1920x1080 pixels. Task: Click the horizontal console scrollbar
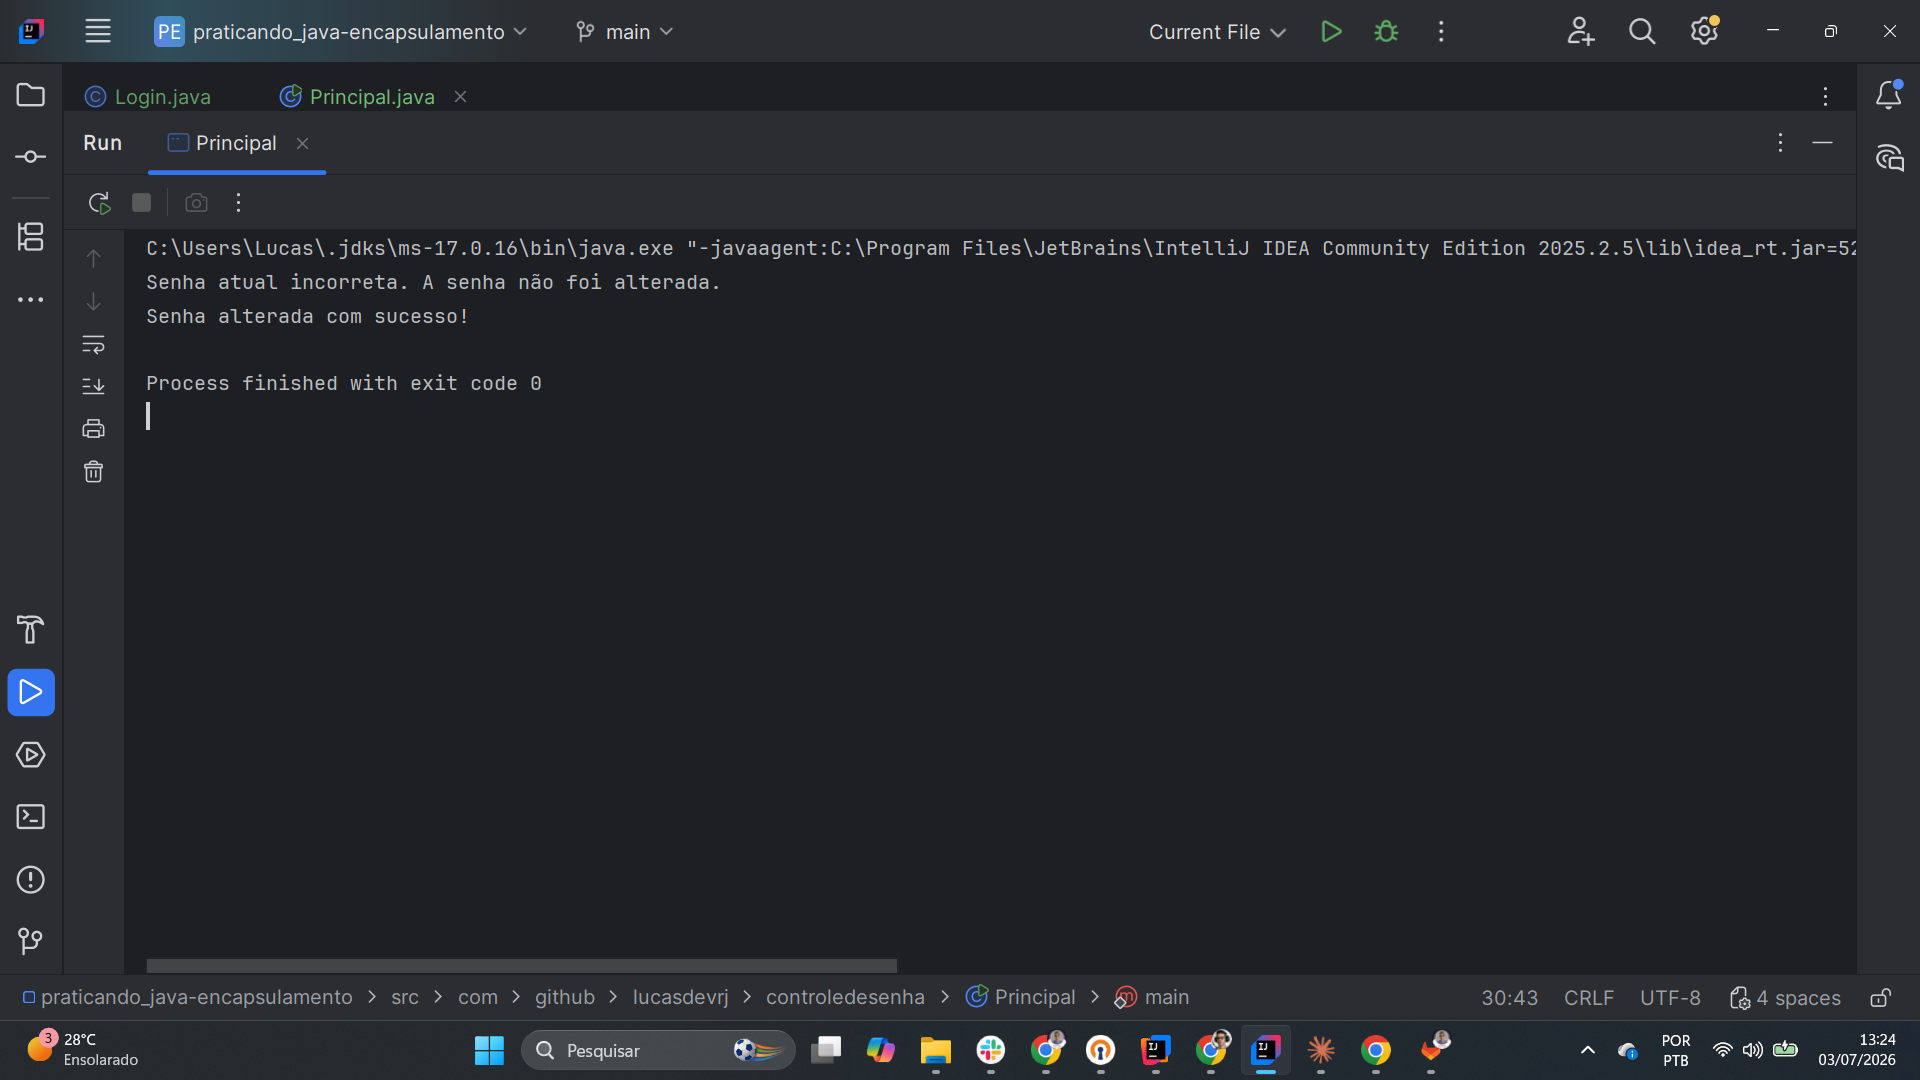point(521,966)
